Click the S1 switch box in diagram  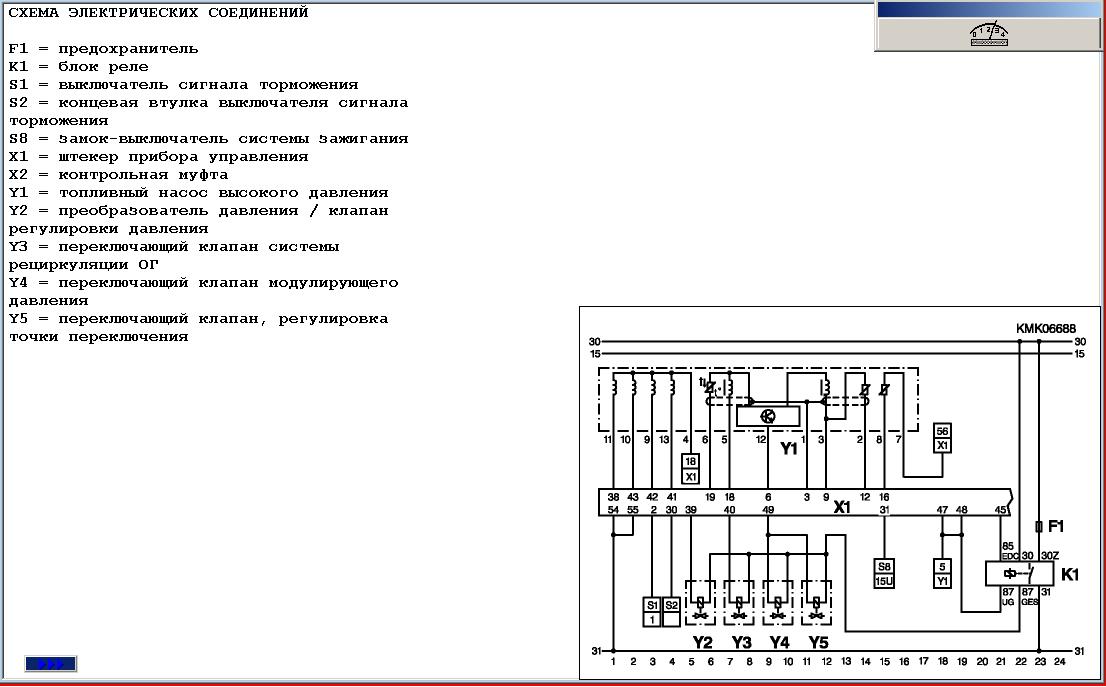pos(652,612)
